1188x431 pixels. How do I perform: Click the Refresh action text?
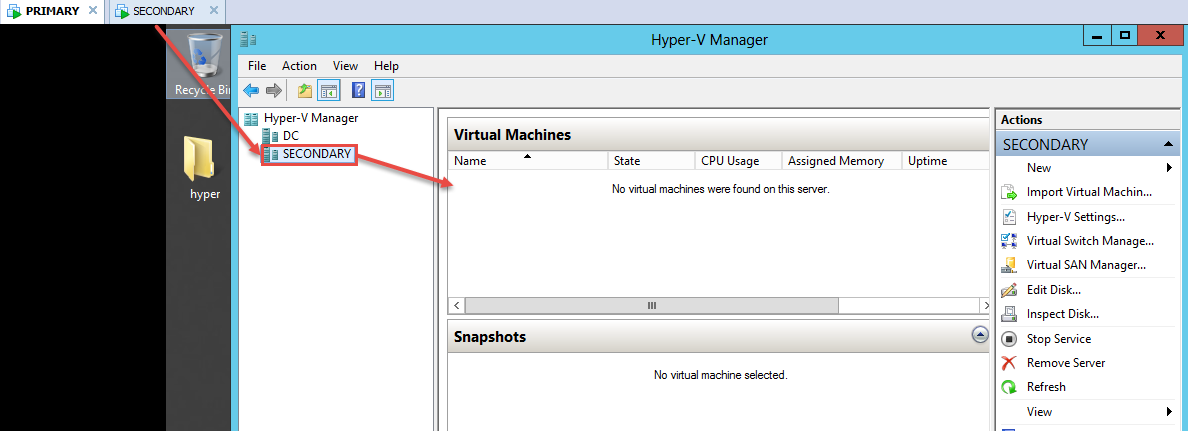pyautogui.click(x=1046, y=387)
